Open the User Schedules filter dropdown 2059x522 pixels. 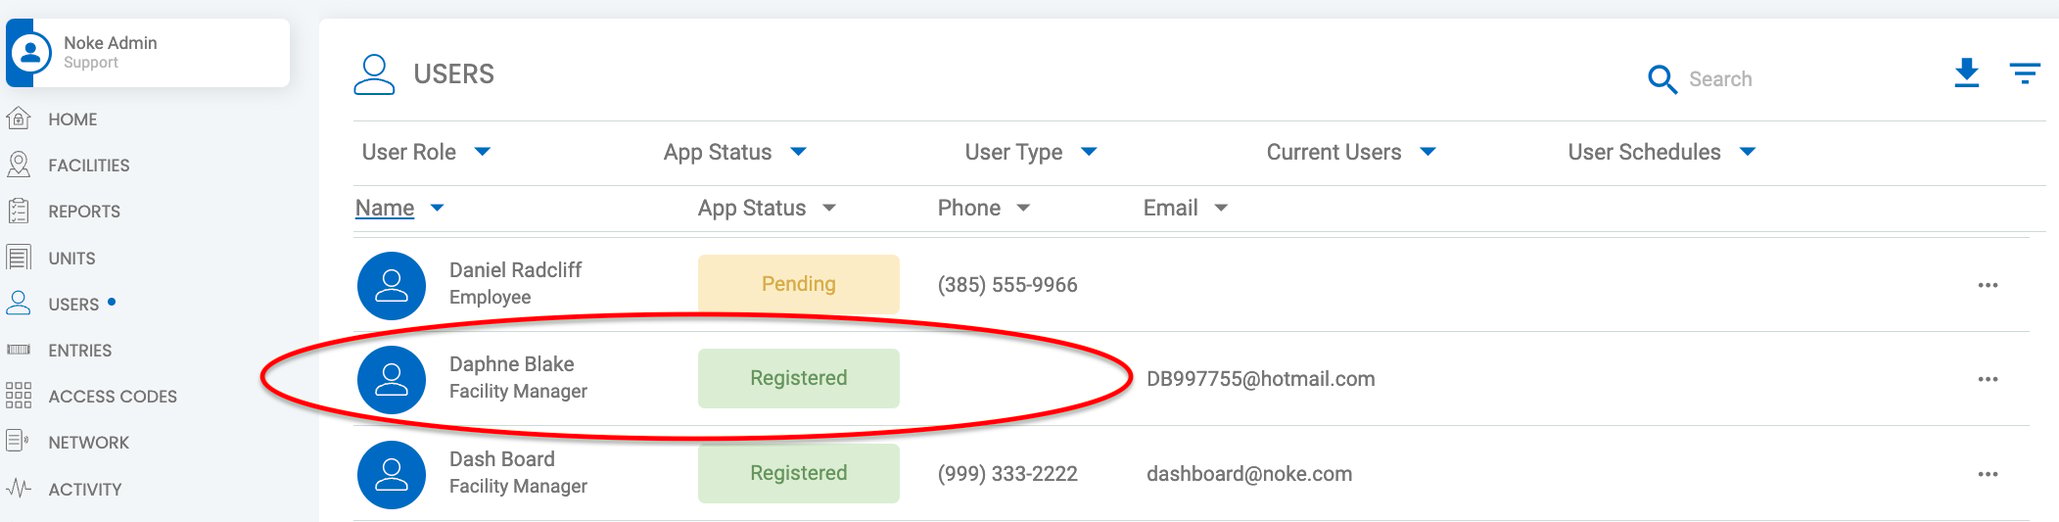(1662, 152)
